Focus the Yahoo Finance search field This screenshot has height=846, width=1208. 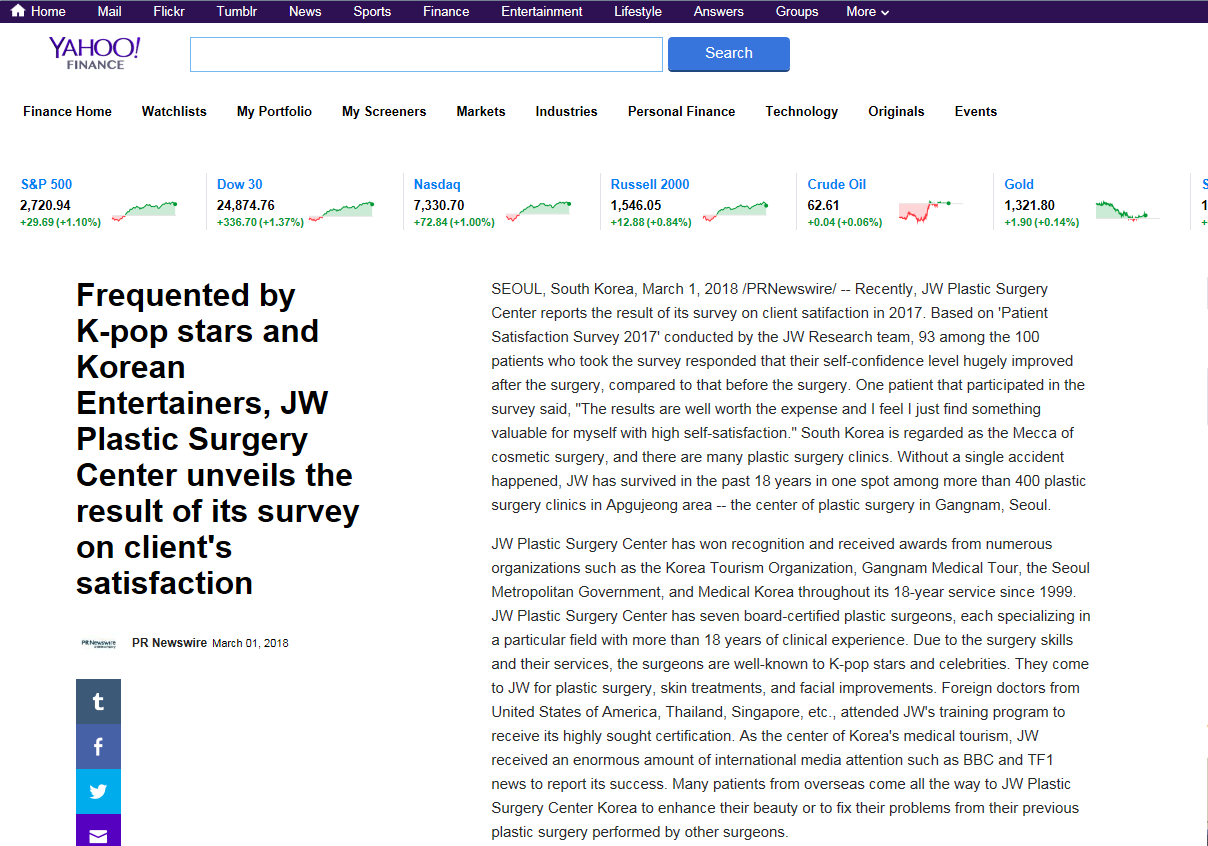pyautogui.click(x=426, y=54)
